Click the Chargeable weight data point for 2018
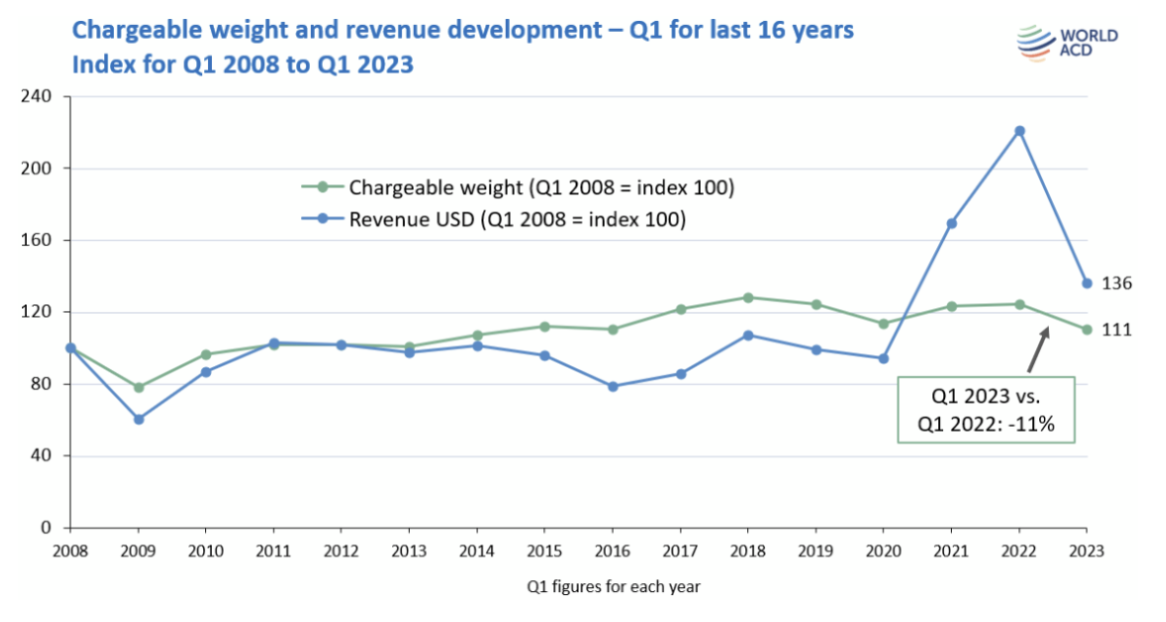 pyautogui.click(x=748, y=298)
